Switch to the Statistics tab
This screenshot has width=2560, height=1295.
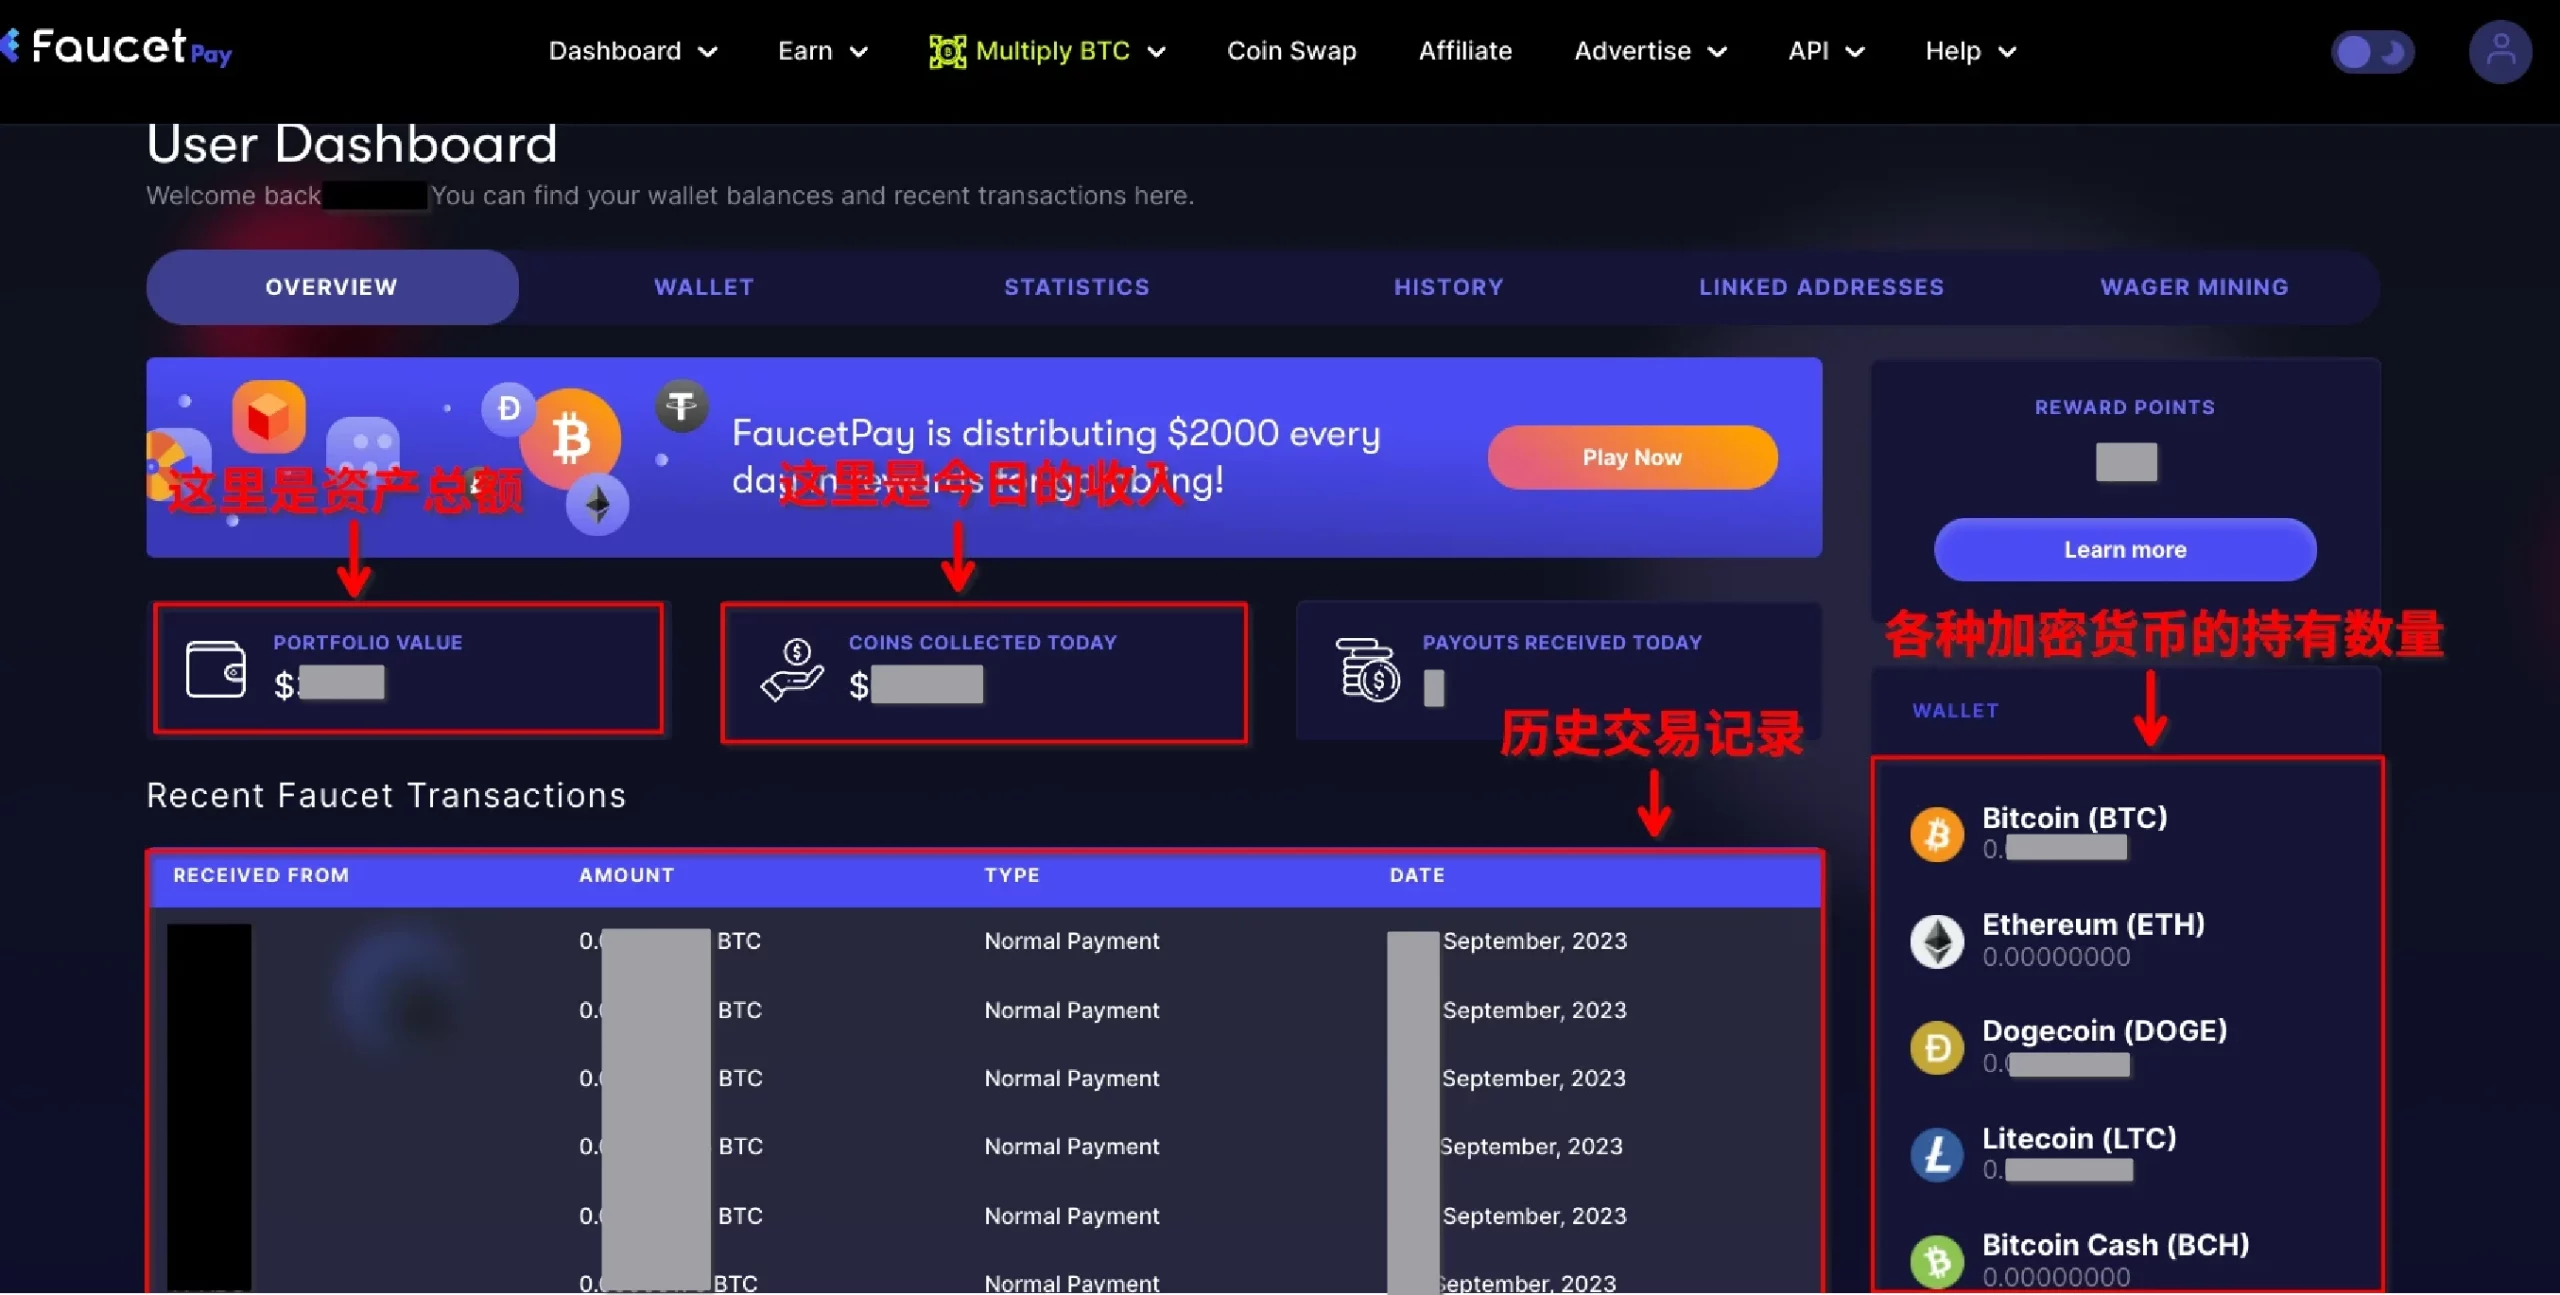click(1077, 287)
